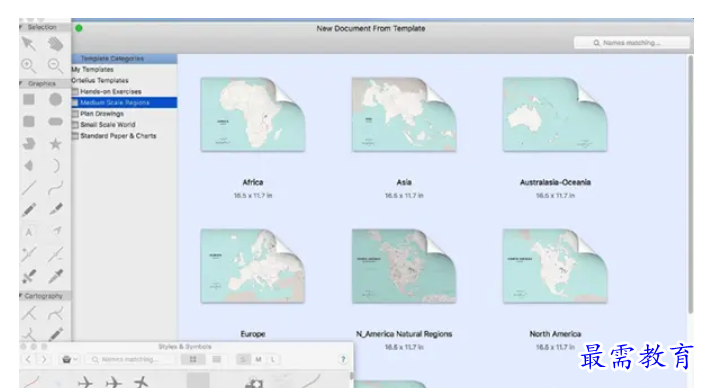Select the text-on-path arrow tool
702x388 pixels.
56,231
